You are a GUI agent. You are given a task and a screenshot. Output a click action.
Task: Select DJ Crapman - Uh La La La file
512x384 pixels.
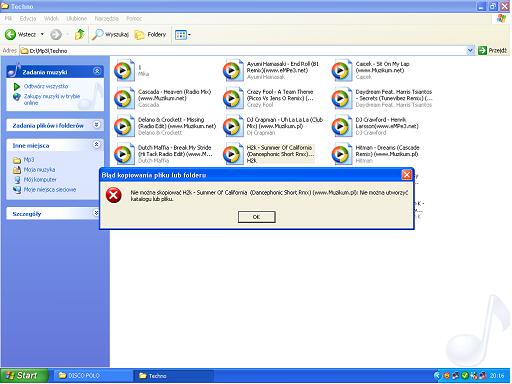pyautogui.click(x=273, y=126)
